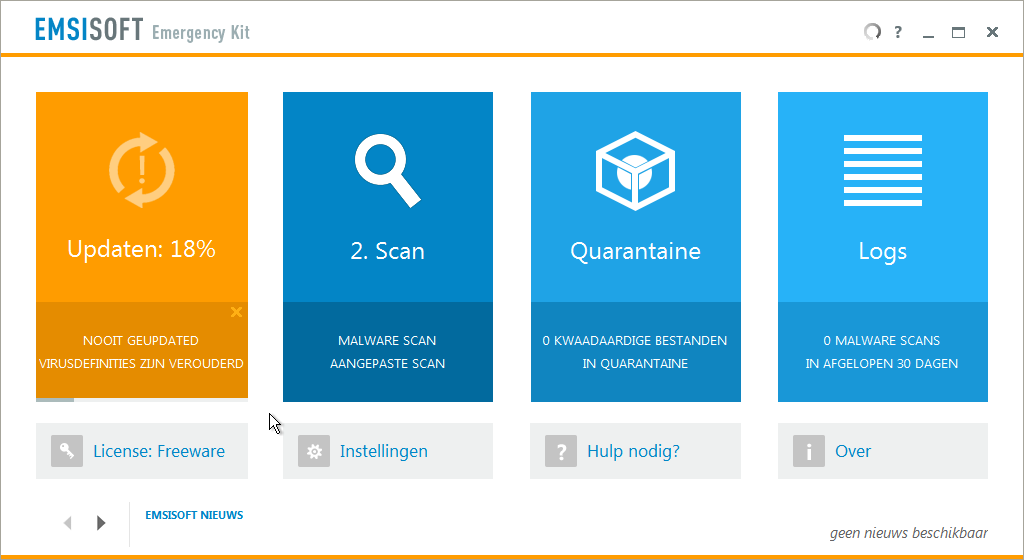This screenshot has height=560, width=1024.
Task: Start a Malware Scan
Action: [x=387, y=341]
